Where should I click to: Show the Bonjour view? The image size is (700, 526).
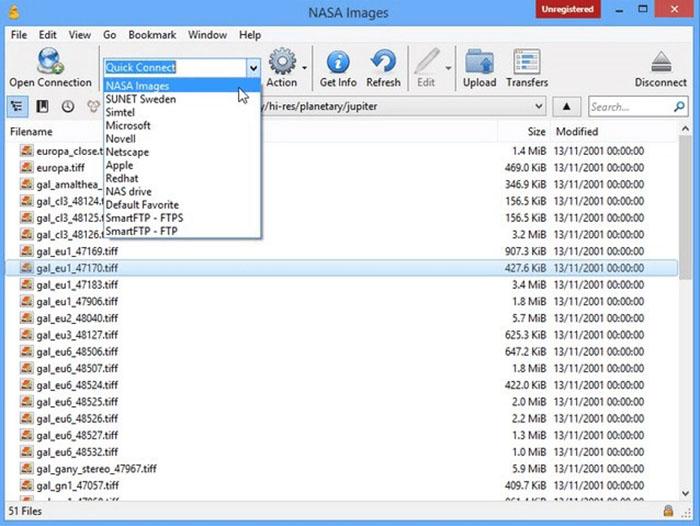pos(93,106)
